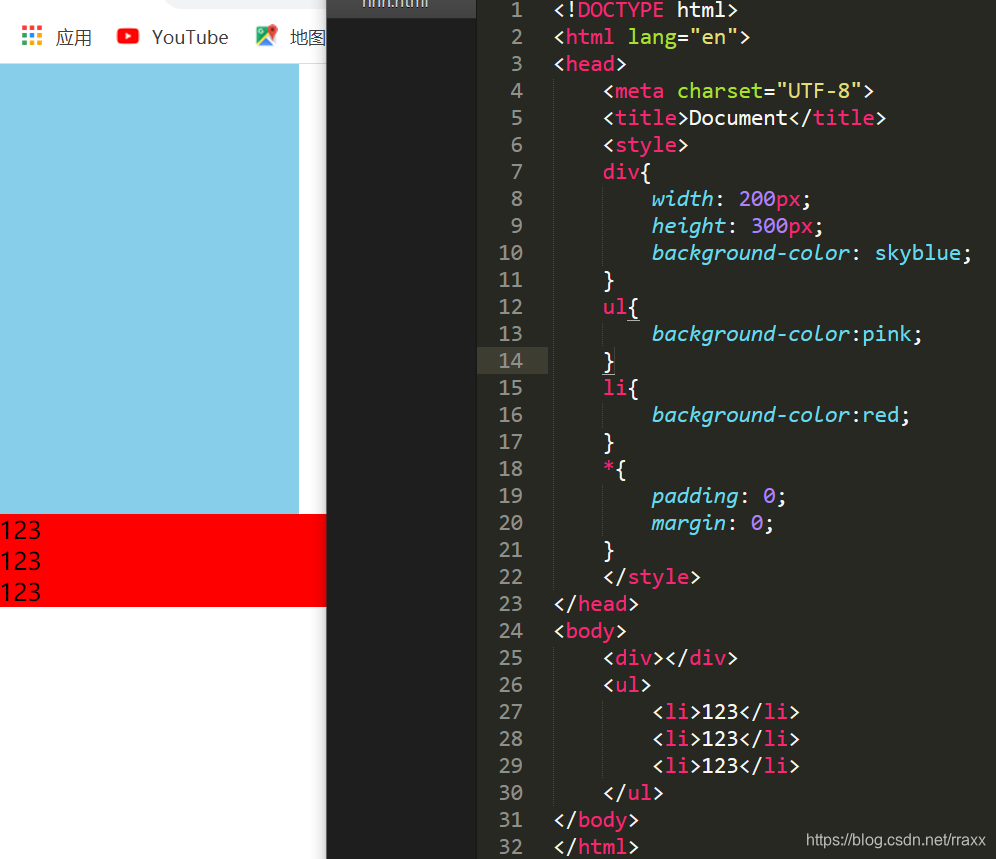Click the 应用 bookmark label
The height and width of the screenshot is (859, 996).
(x=74, y=37)
